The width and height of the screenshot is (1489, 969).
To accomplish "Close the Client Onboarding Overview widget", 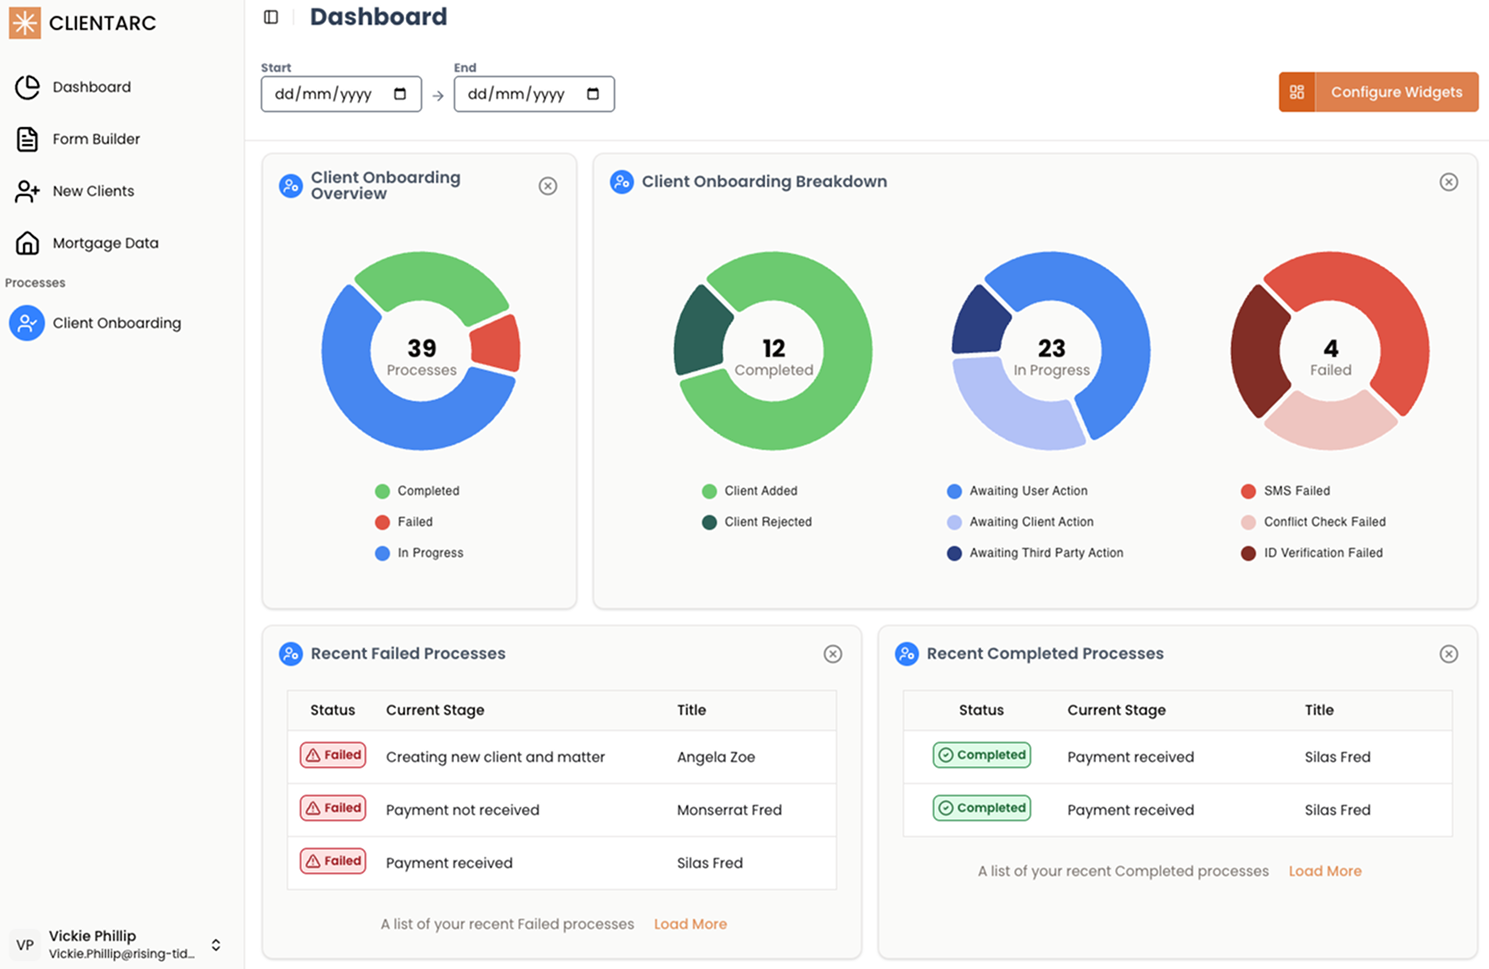I will 548,186.
